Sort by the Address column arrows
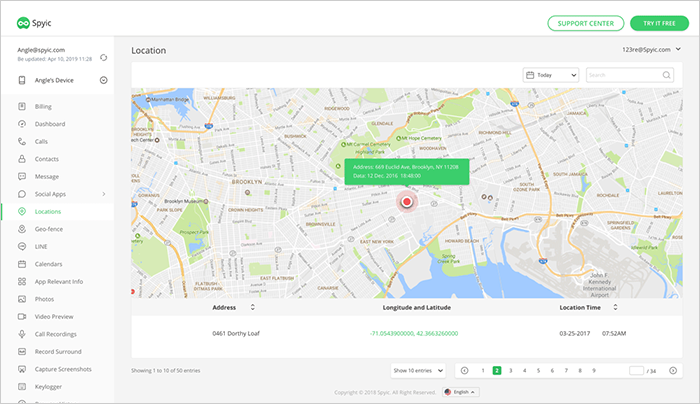The width and height of the screenshot is (700, 404). 253,307
